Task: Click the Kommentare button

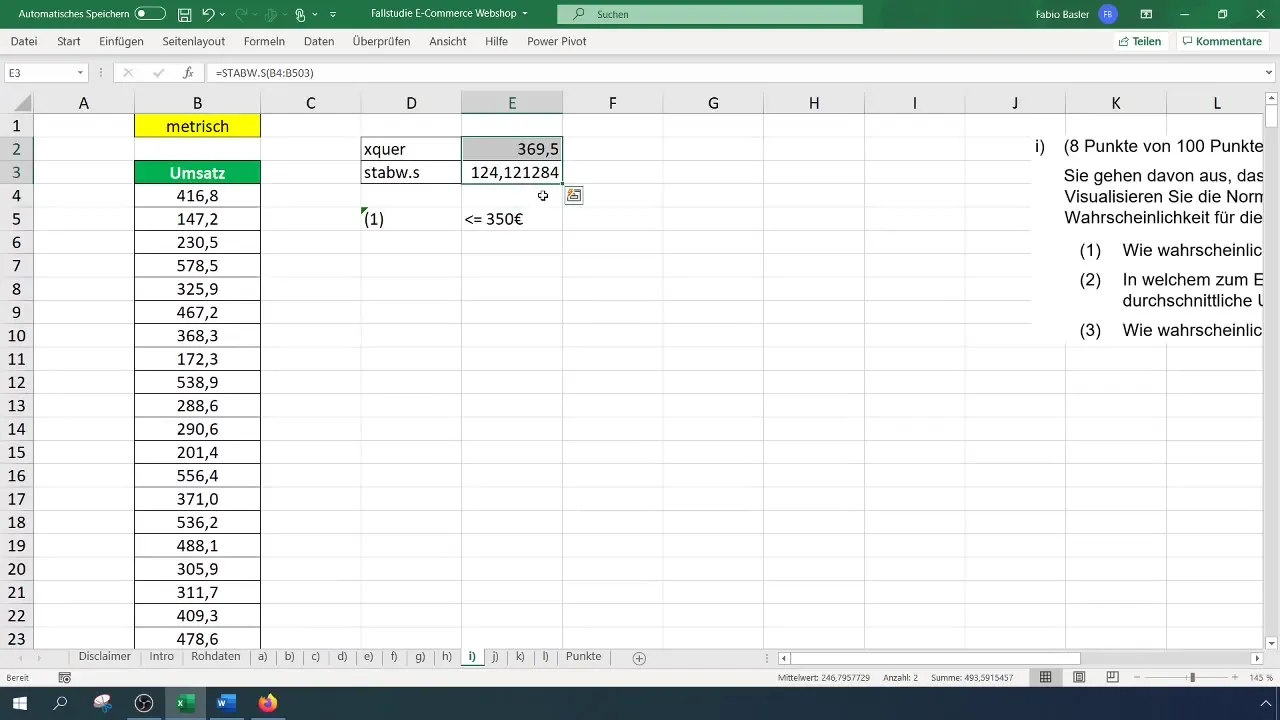Action: pos(1221,41)
